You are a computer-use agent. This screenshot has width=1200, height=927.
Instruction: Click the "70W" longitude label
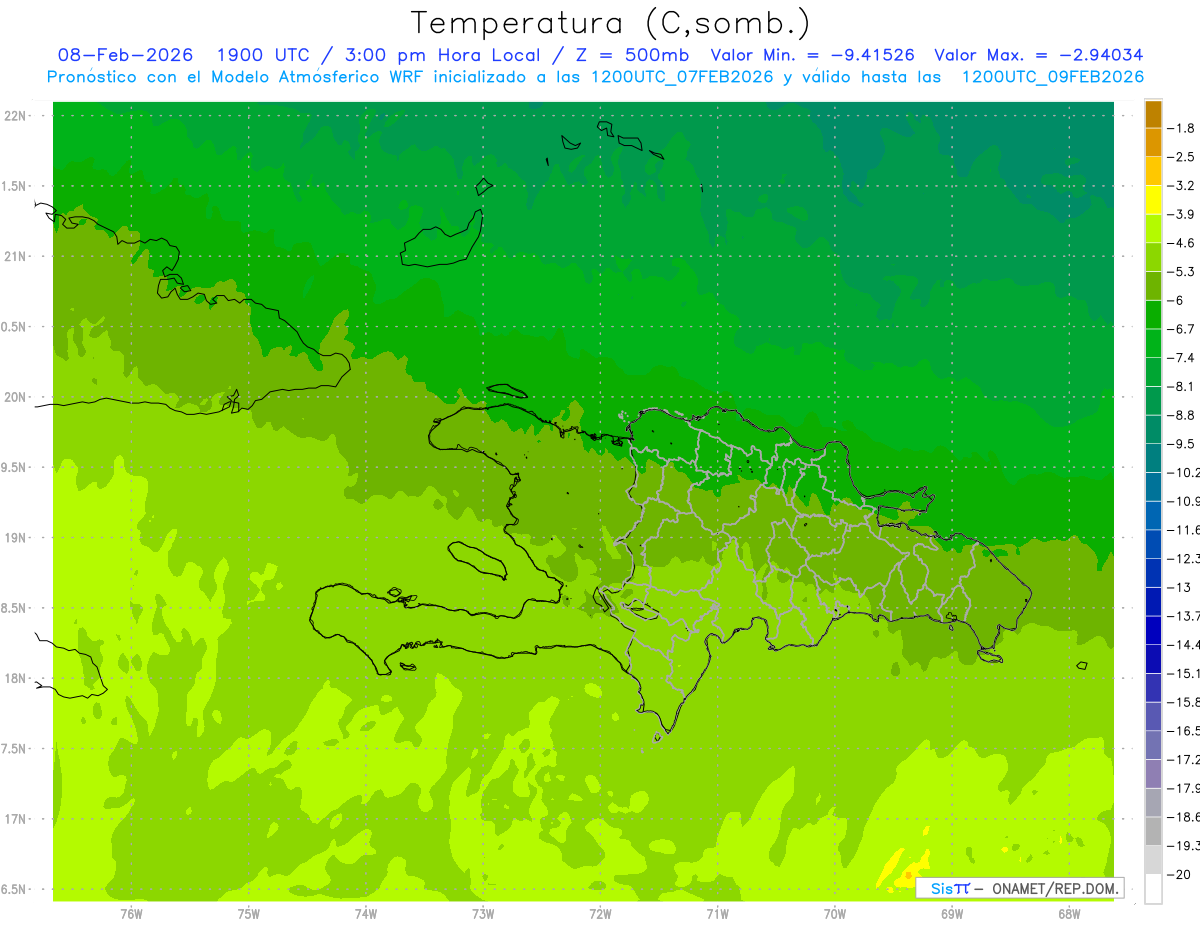tap(834, 914)
